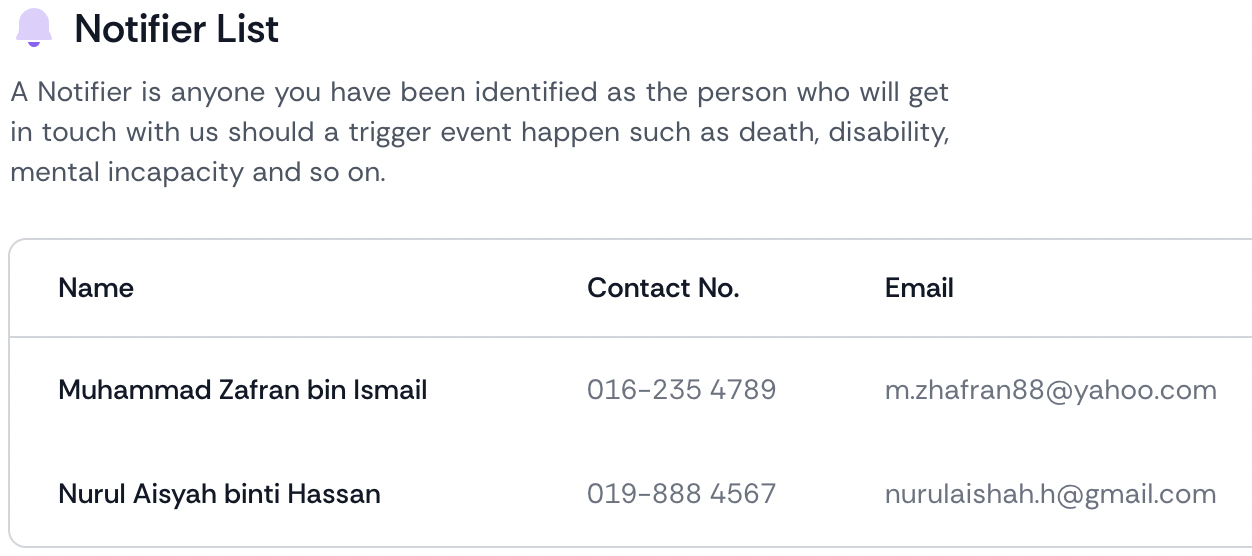Select the second notifier row
The height and width of the screenshot is (556, 1252).
coord(631,494)
